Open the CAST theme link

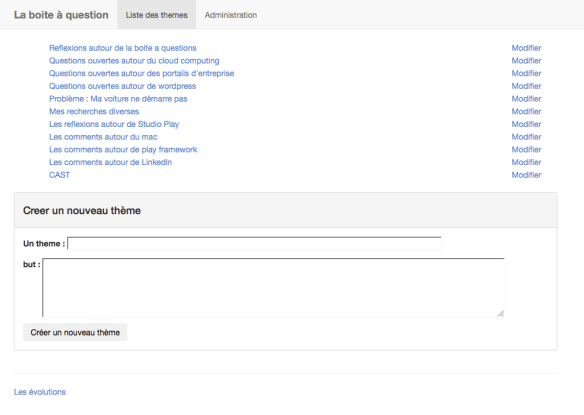pos(60,175)
